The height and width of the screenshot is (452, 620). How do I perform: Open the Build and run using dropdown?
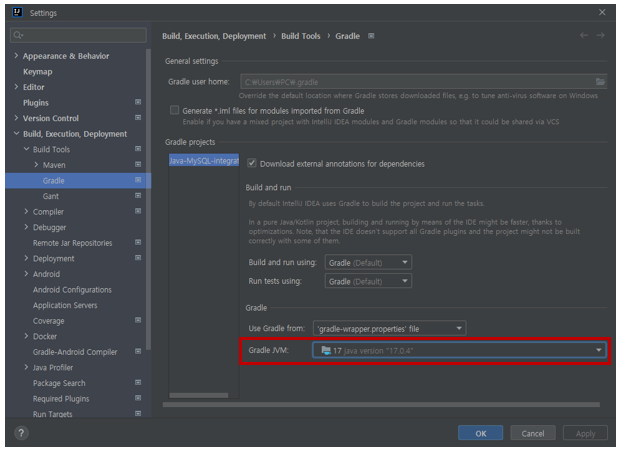pos(368,263)
